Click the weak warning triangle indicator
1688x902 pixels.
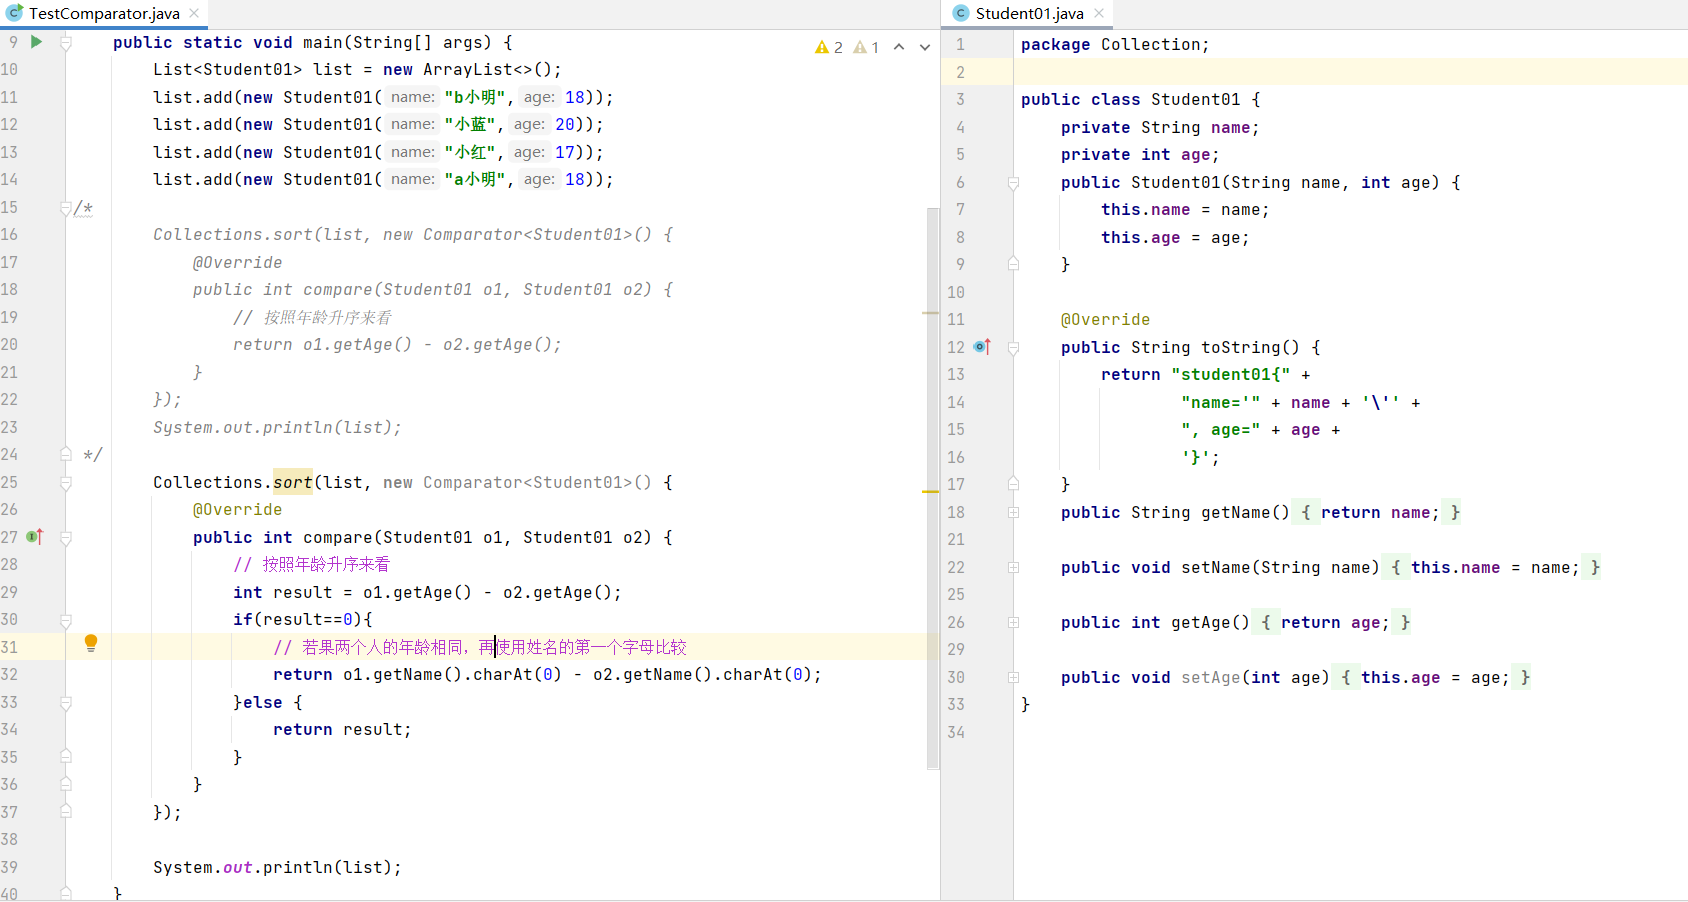(866, 47)
